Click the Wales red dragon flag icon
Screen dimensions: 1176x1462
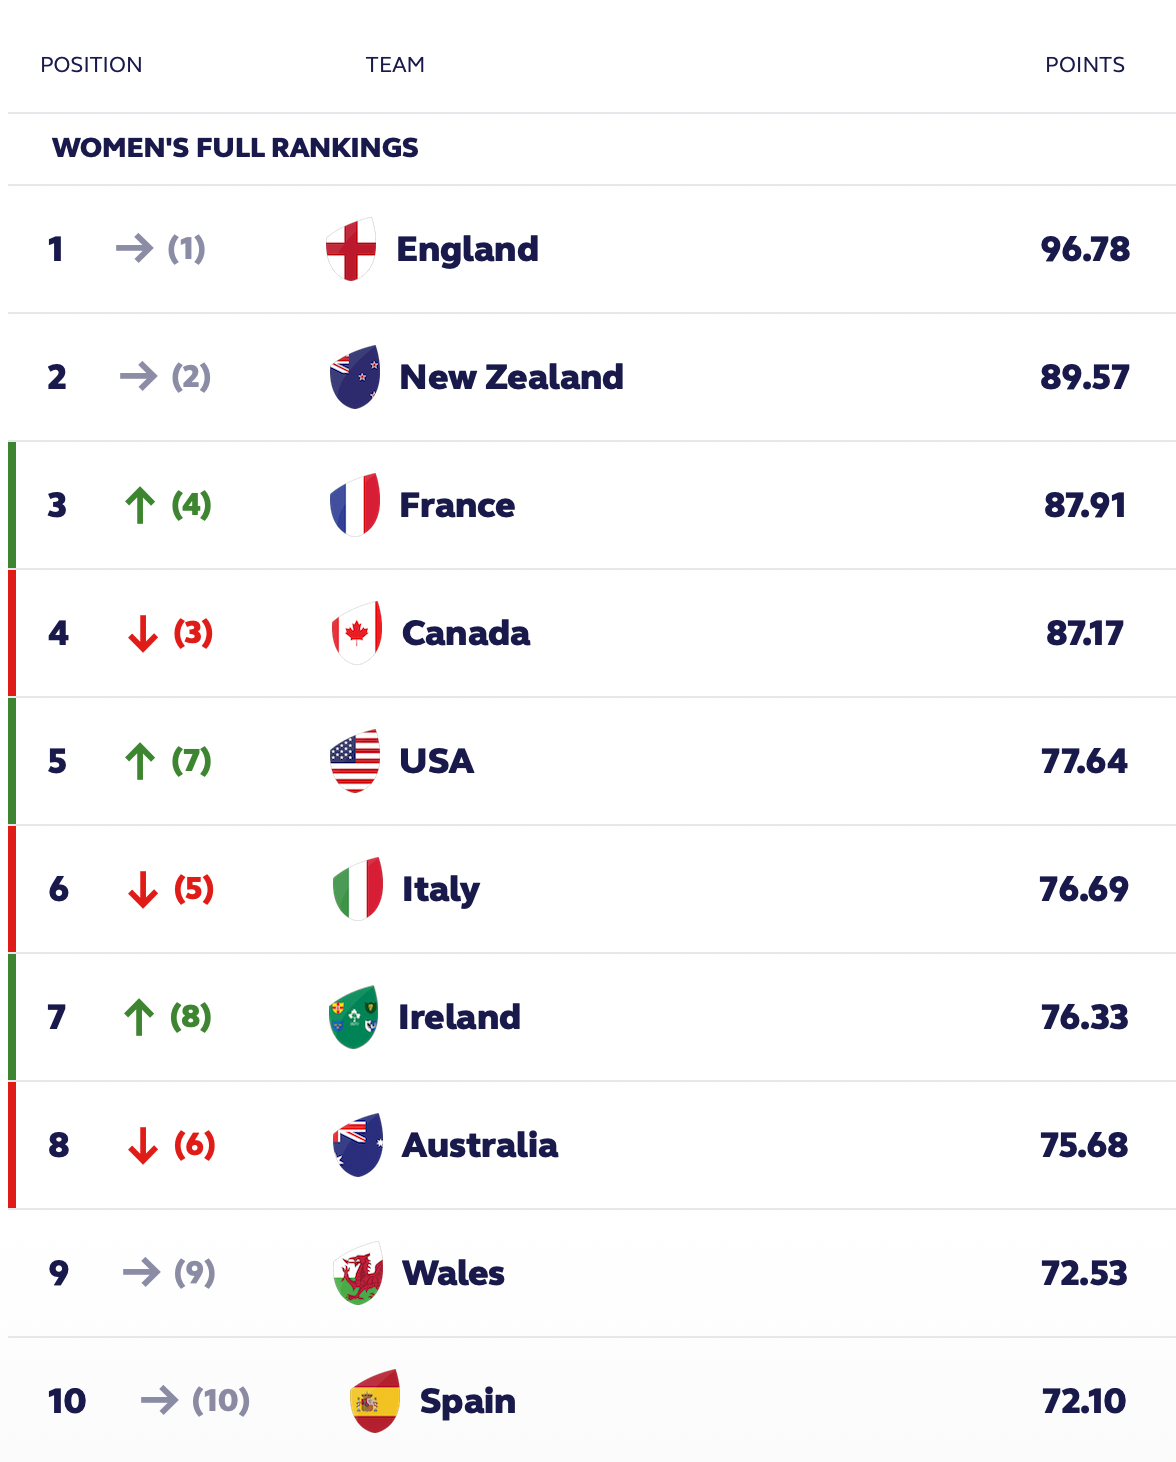pos(358,1273)
